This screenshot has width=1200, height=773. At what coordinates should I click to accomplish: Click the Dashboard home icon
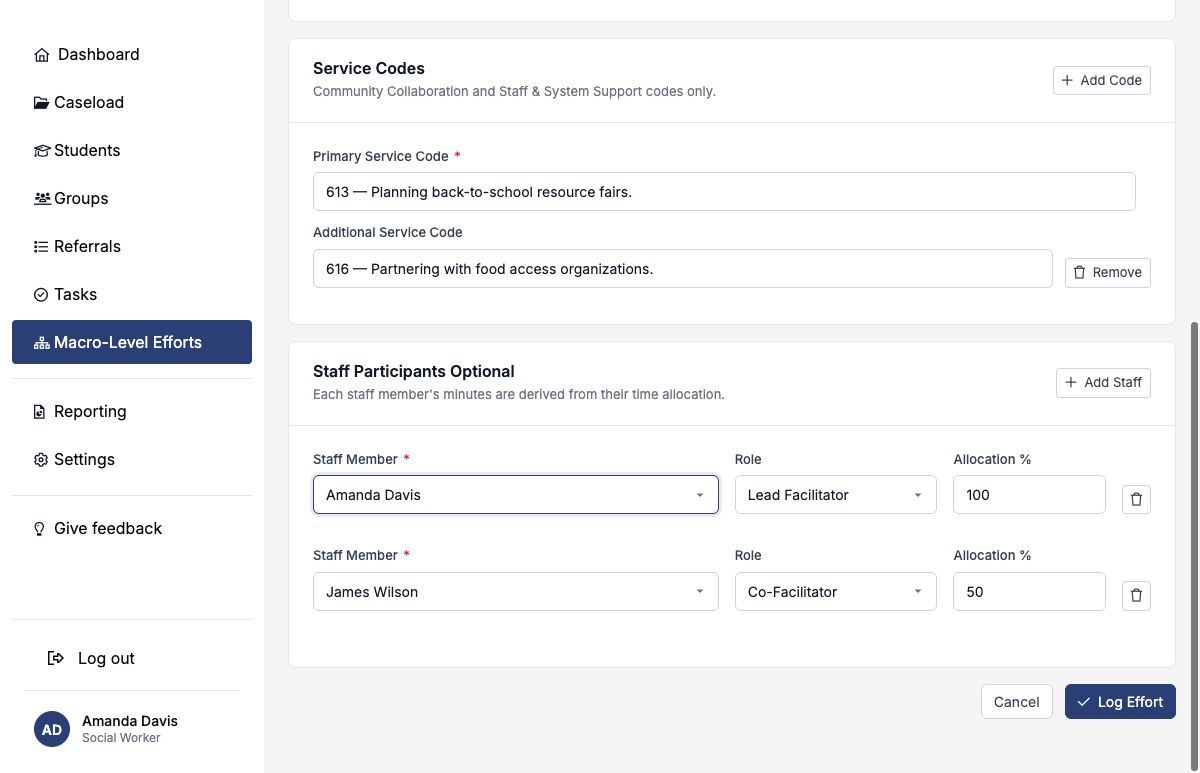(41, 55)
